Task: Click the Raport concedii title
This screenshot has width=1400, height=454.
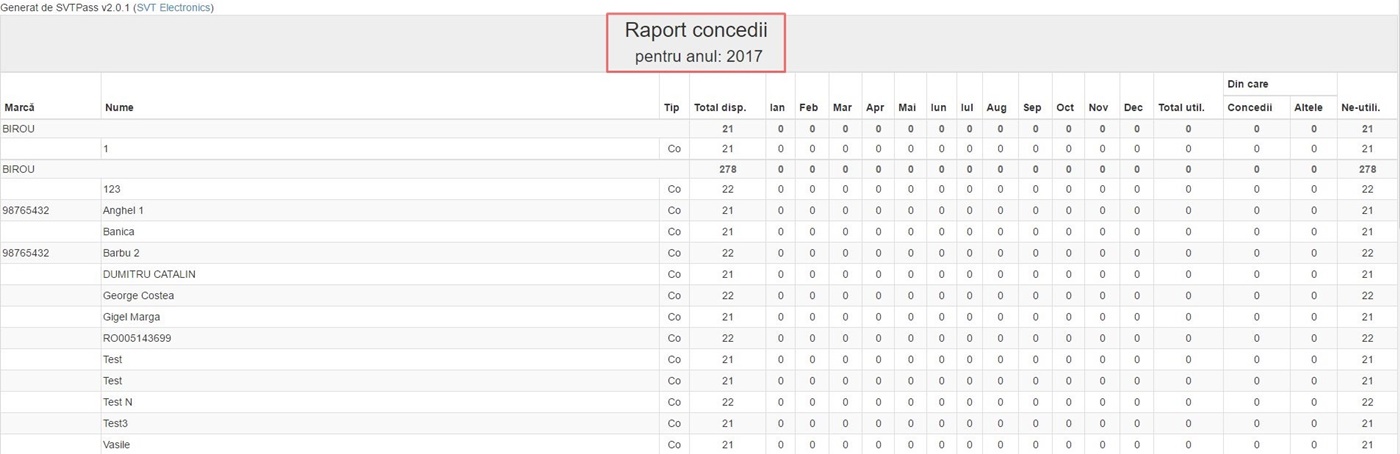Action: click(x=697, y=31)
